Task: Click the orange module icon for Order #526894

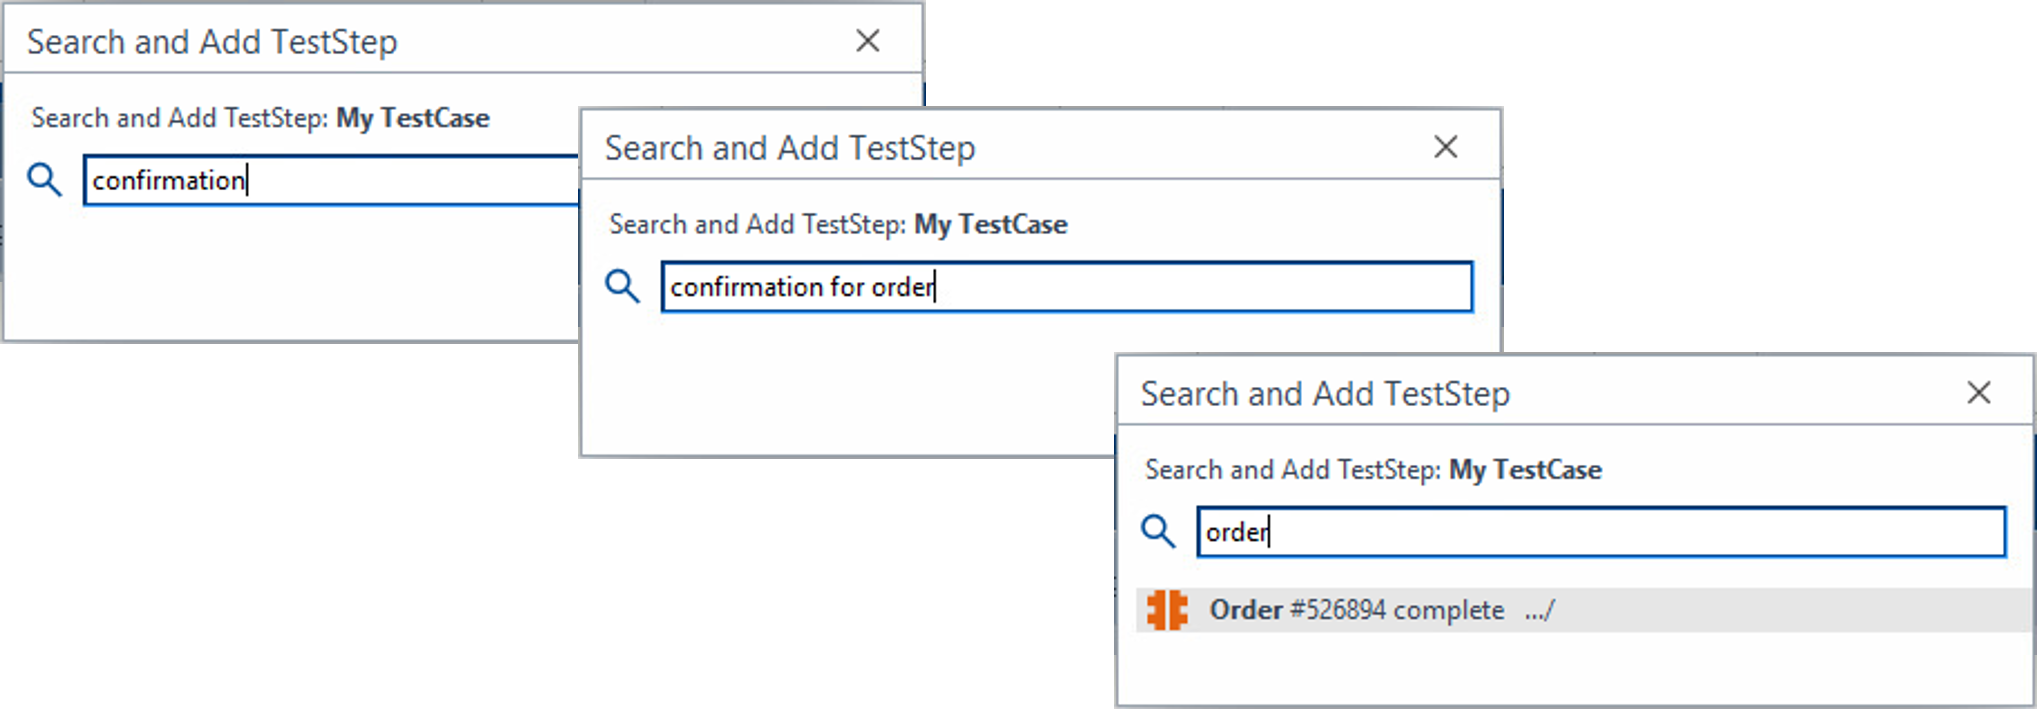Action: [1166, 610]
